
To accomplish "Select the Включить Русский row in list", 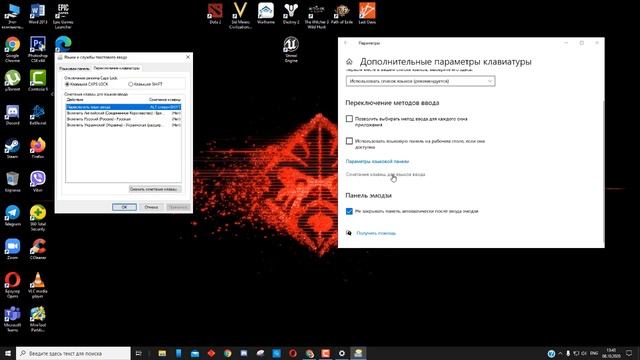I will pyautogui.click(x=123, y=119).
